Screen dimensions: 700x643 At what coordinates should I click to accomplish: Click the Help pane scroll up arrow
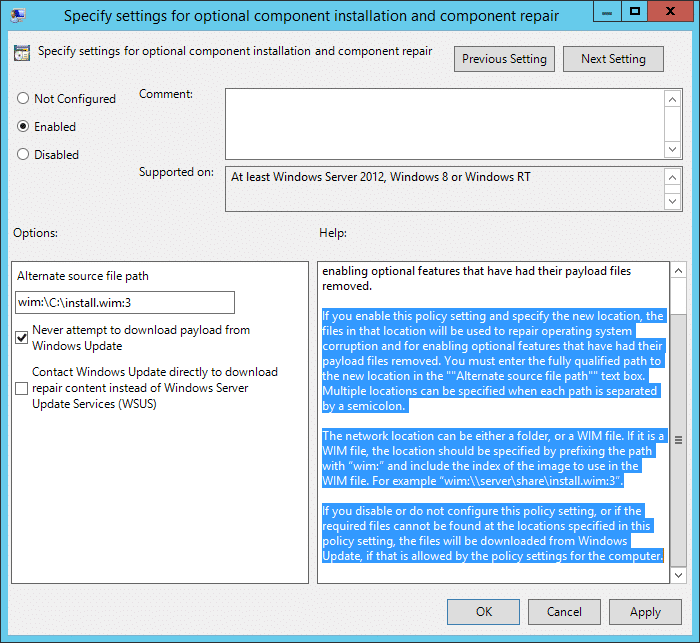pos(677,271)
